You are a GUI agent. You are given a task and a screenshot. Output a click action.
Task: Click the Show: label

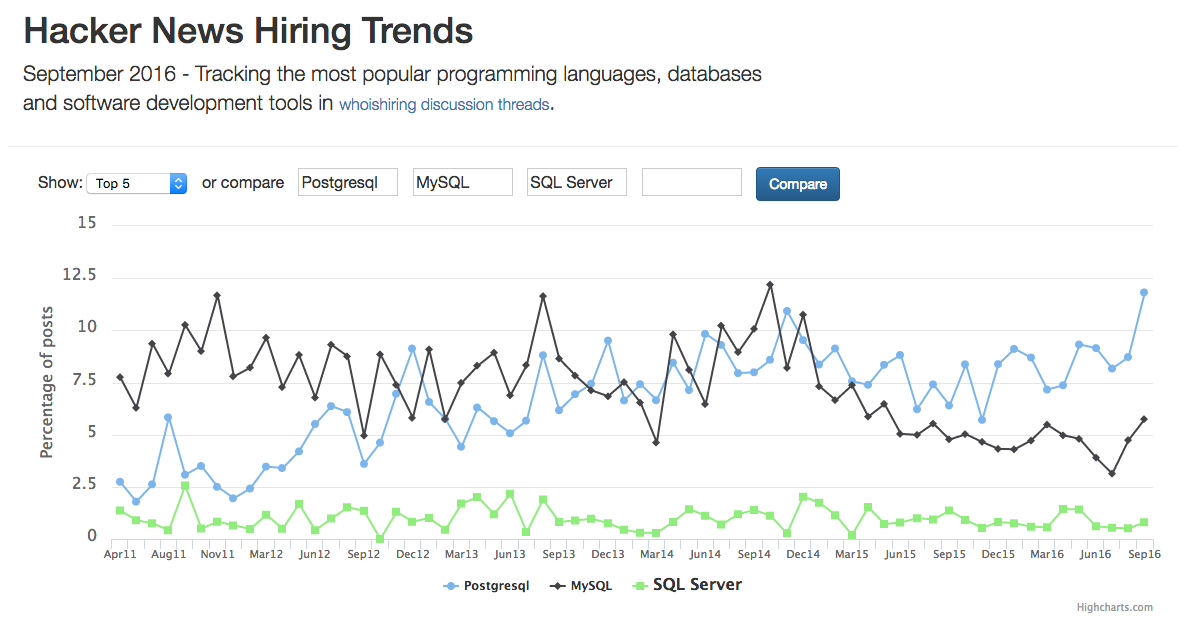coord(60,183)
